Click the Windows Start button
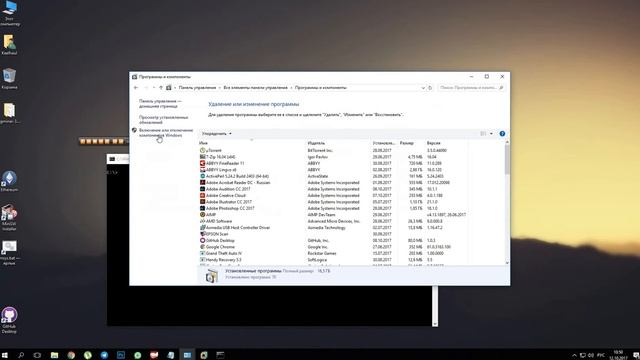Viewport: 640px width, 360px height. [x=5, y=355]
